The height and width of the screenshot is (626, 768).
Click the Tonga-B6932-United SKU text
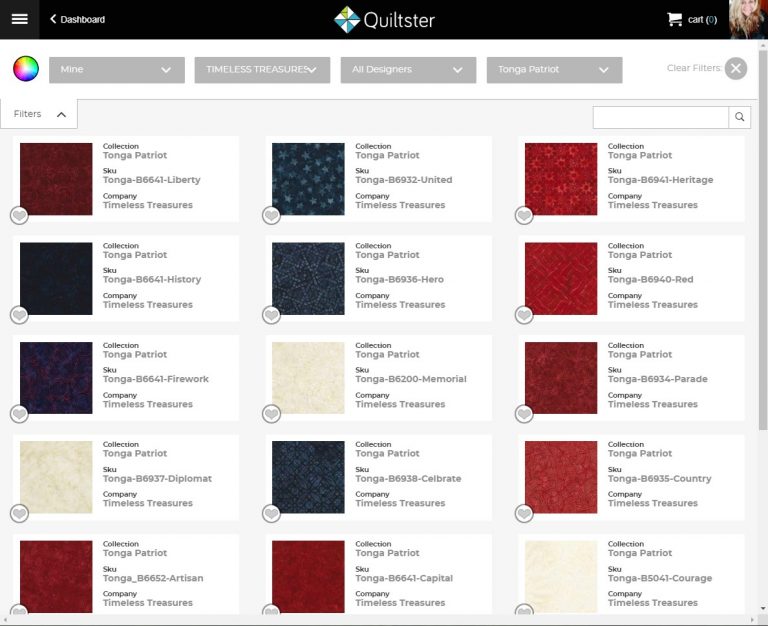point(404,180)
